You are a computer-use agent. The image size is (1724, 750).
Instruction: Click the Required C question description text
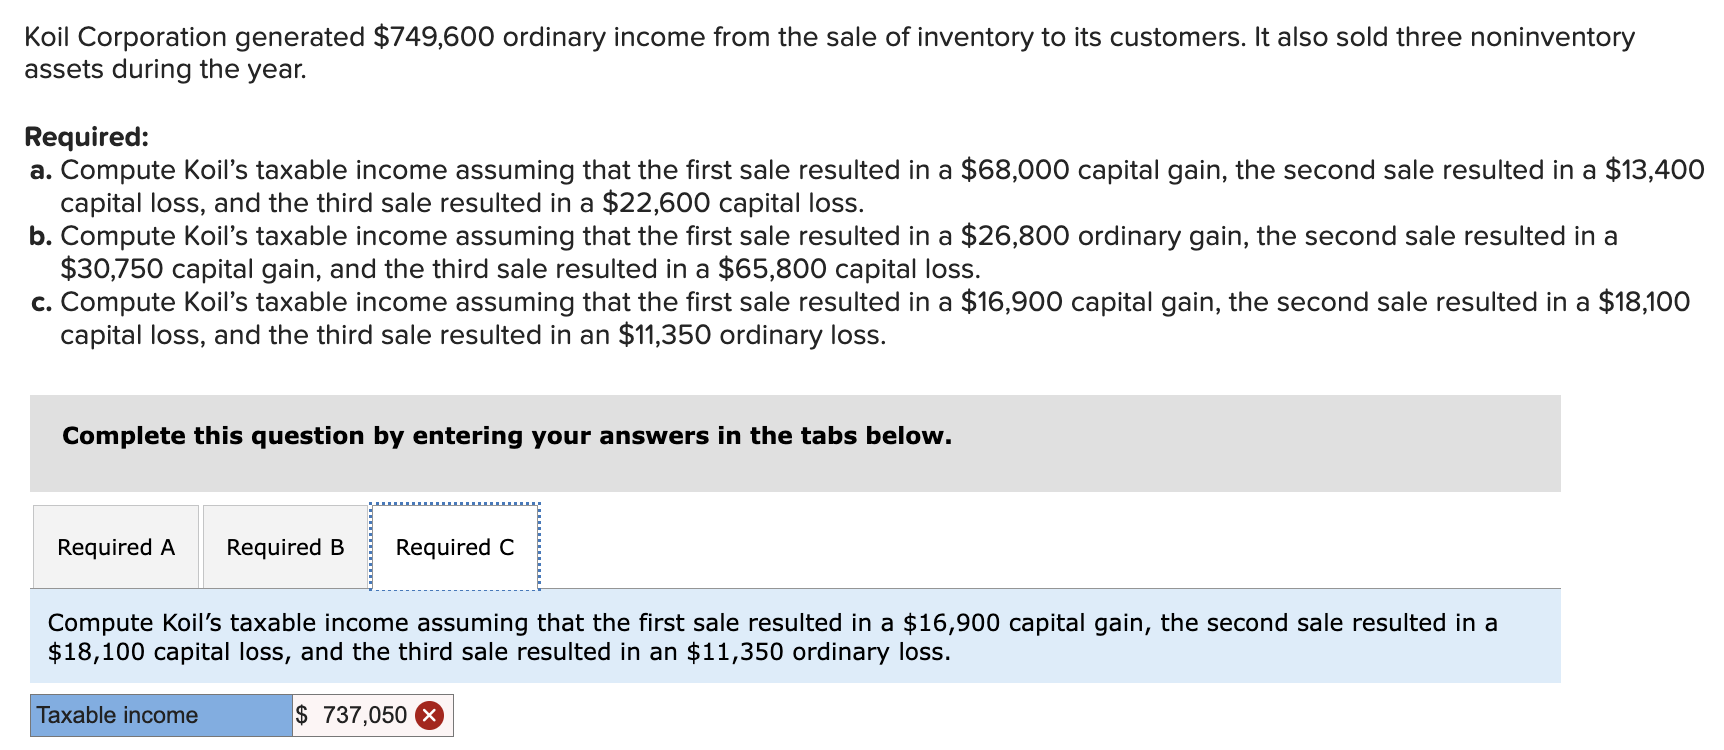(770, 636)
